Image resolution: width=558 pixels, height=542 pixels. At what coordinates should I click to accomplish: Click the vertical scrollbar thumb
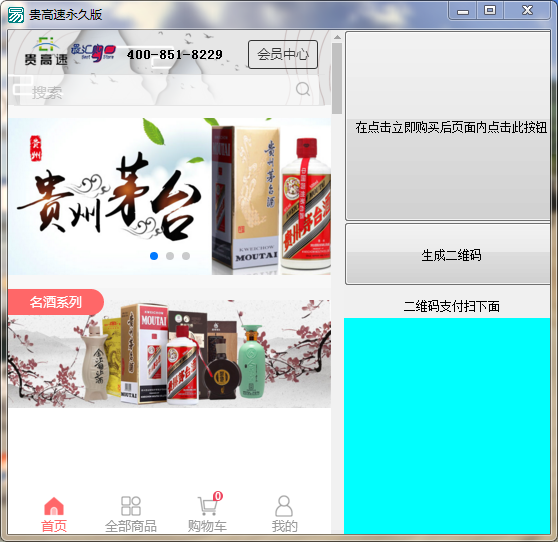point(337,78)
